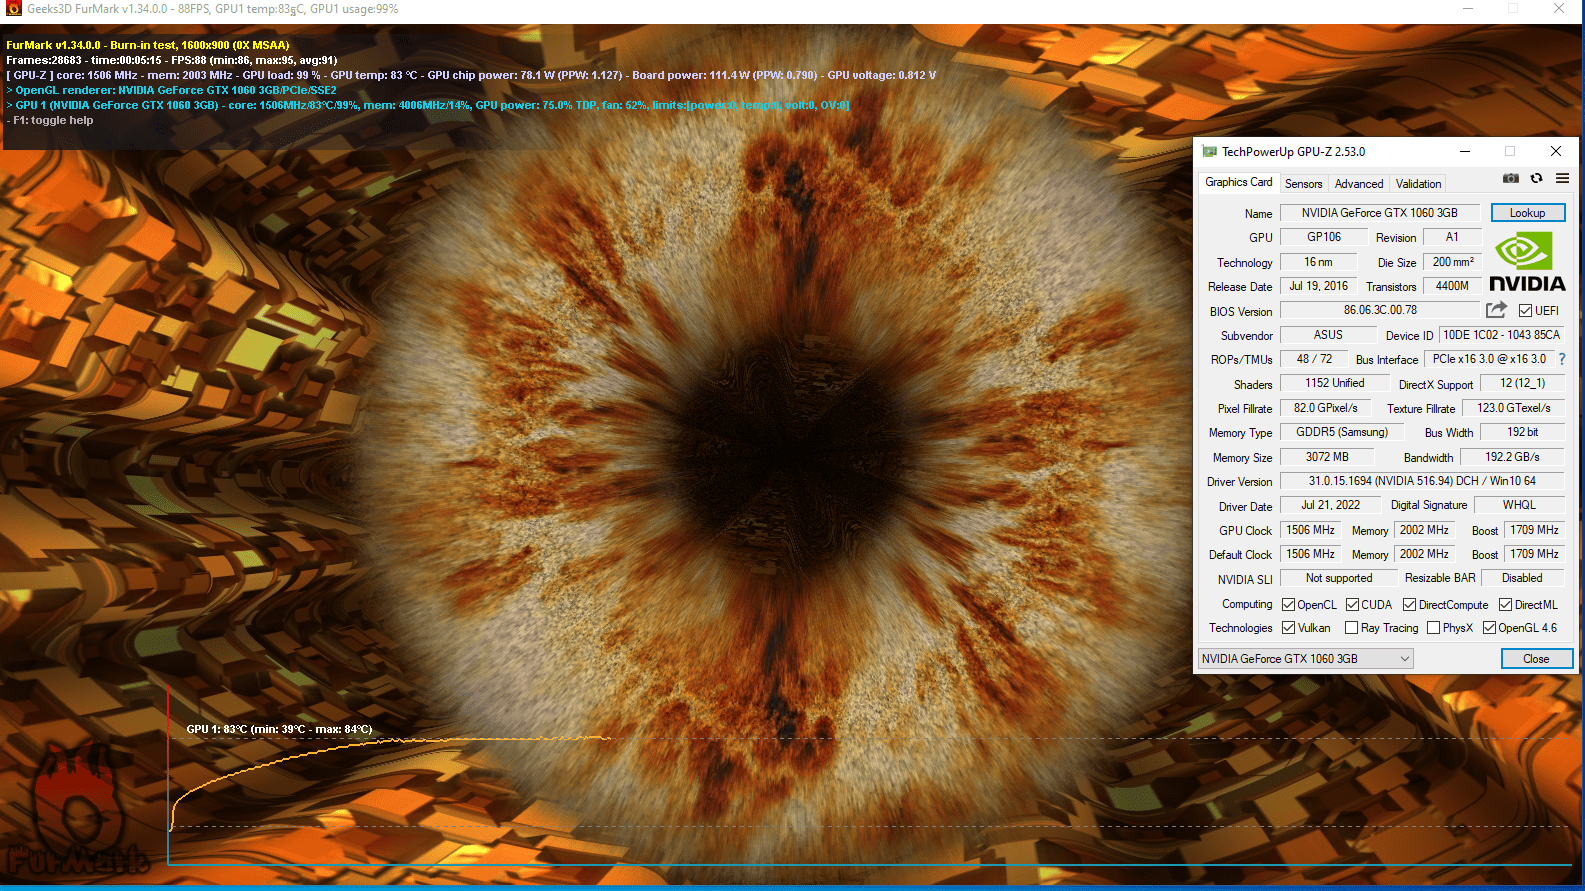
Task: Click the Close button in GPU-Z
Action: [x=1536, y=659]
